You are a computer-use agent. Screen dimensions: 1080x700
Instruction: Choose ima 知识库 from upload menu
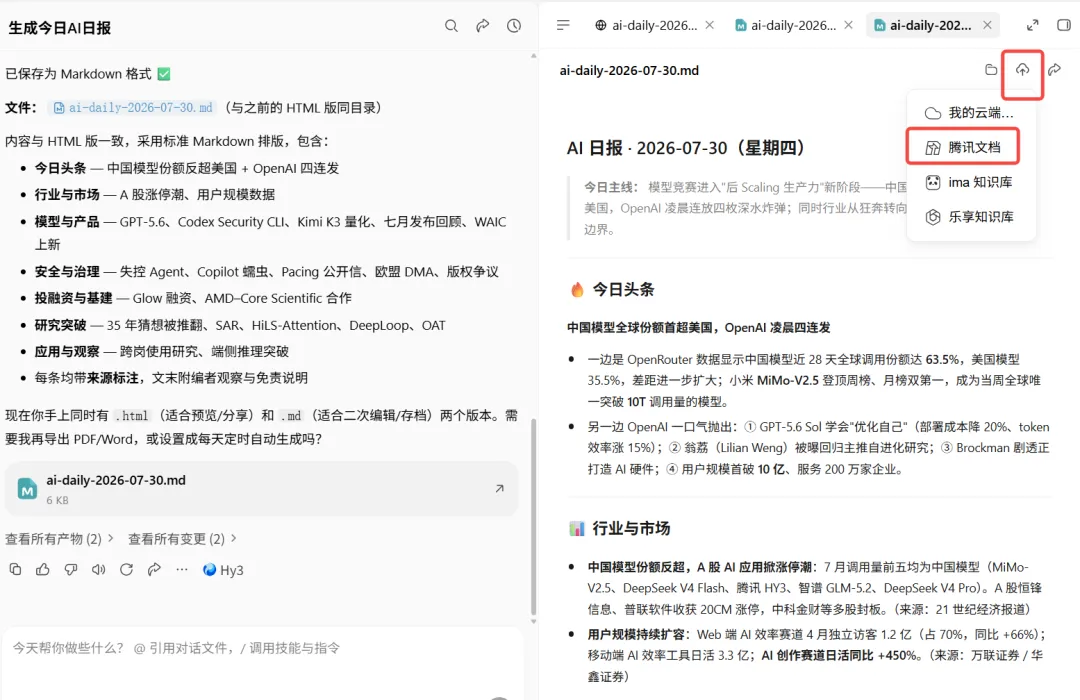(970, 182)
